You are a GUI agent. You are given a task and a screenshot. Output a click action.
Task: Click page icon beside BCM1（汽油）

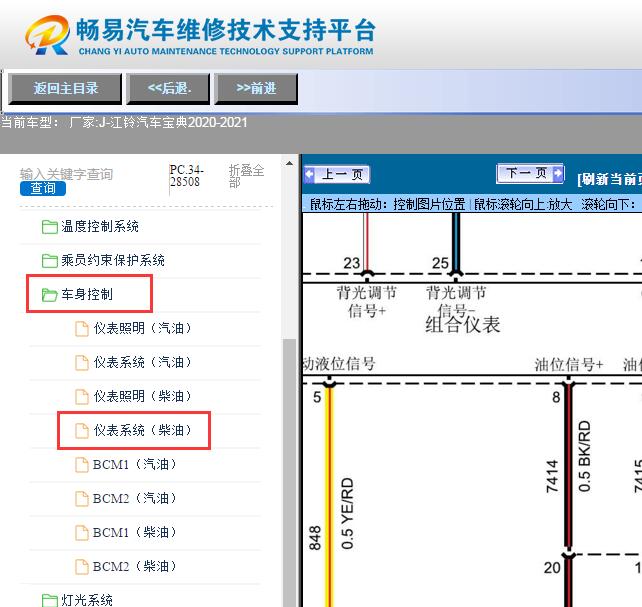[82, 465]
